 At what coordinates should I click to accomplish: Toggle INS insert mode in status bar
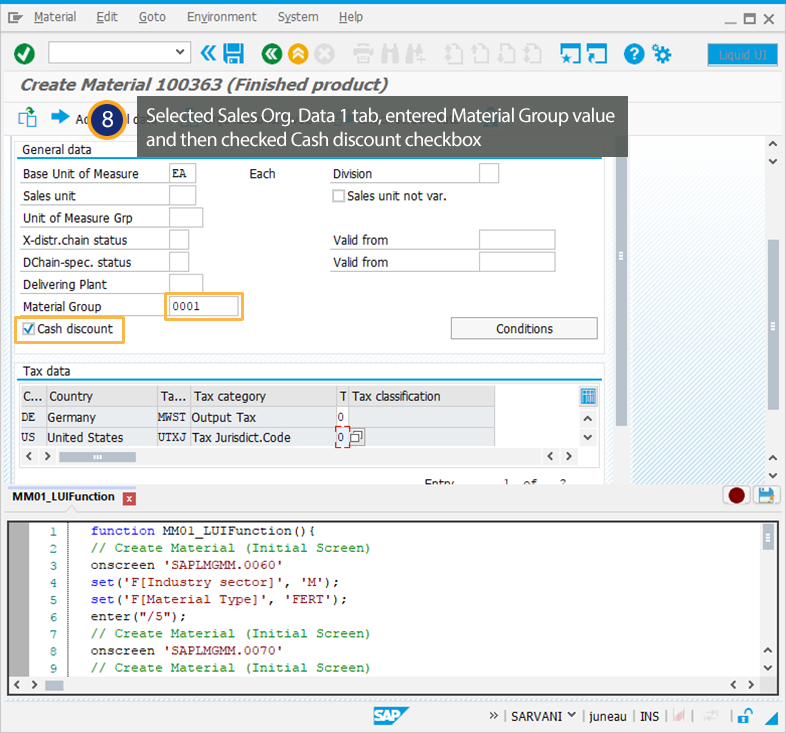coord(649,716)
